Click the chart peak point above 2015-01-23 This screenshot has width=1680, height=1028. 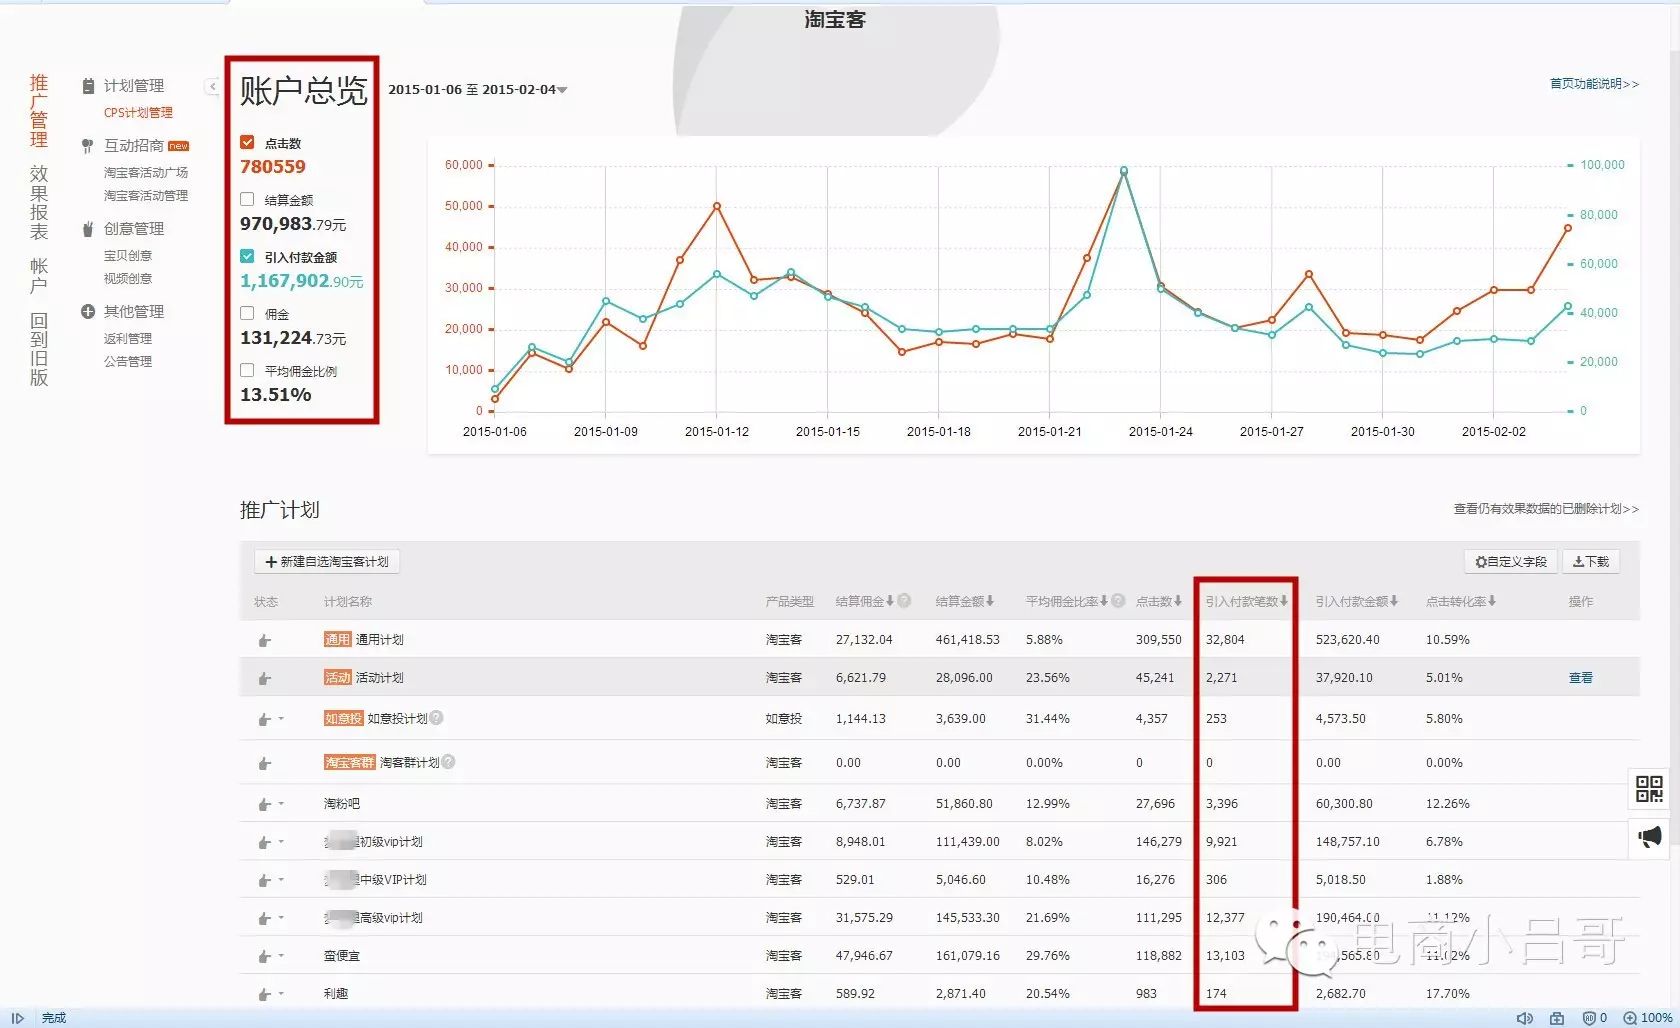coord(1124,171)
